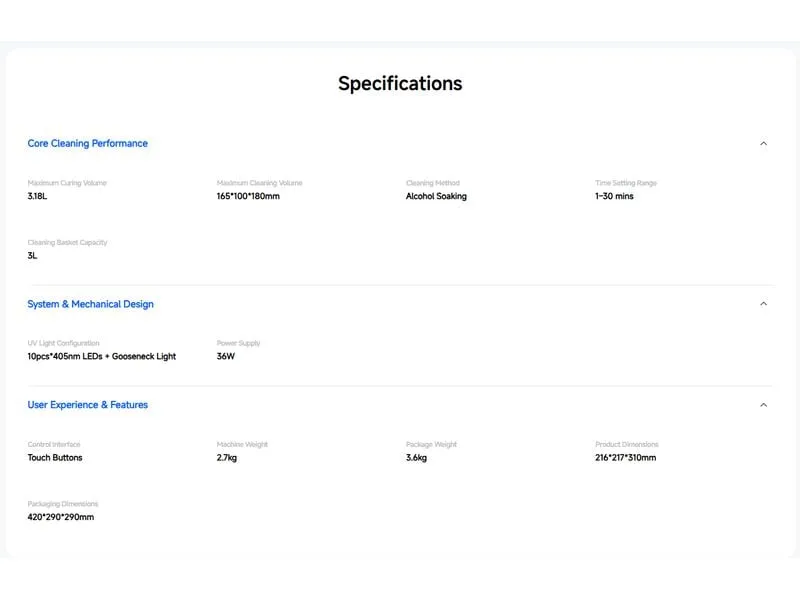Select the 2.7kg machine weight value
Viewport: 800px width, 600px height.
(227, 458)
